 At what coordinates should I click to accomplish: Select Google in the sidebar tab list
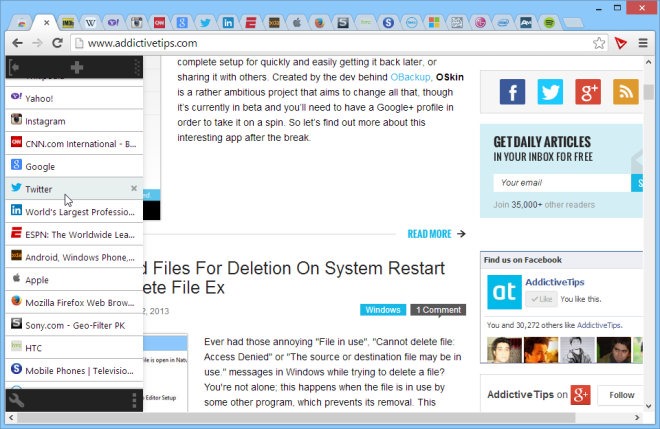click(x=74, y=166)
